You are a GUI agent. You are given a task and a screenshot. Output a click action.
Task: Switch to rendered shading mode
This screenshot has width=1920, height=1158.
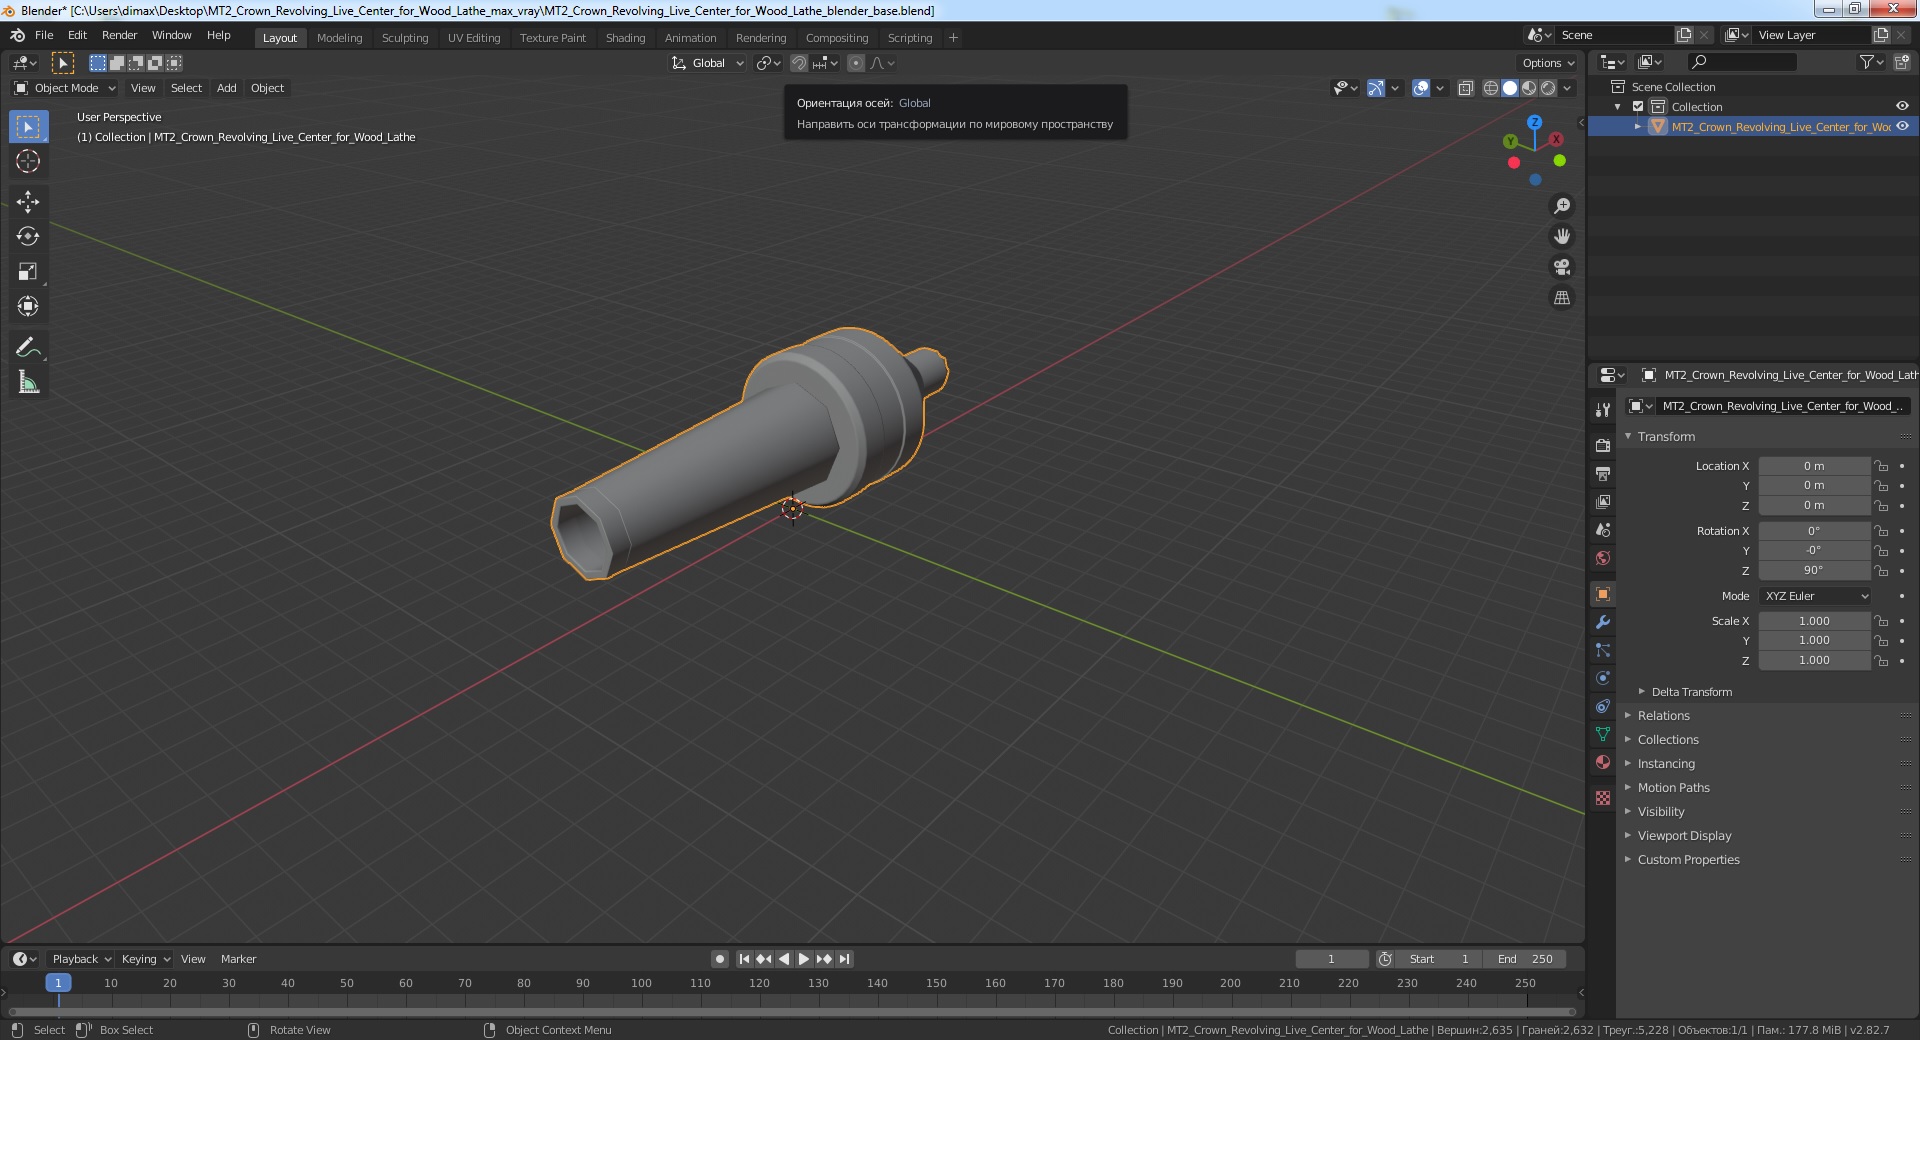pos(1548,88)
